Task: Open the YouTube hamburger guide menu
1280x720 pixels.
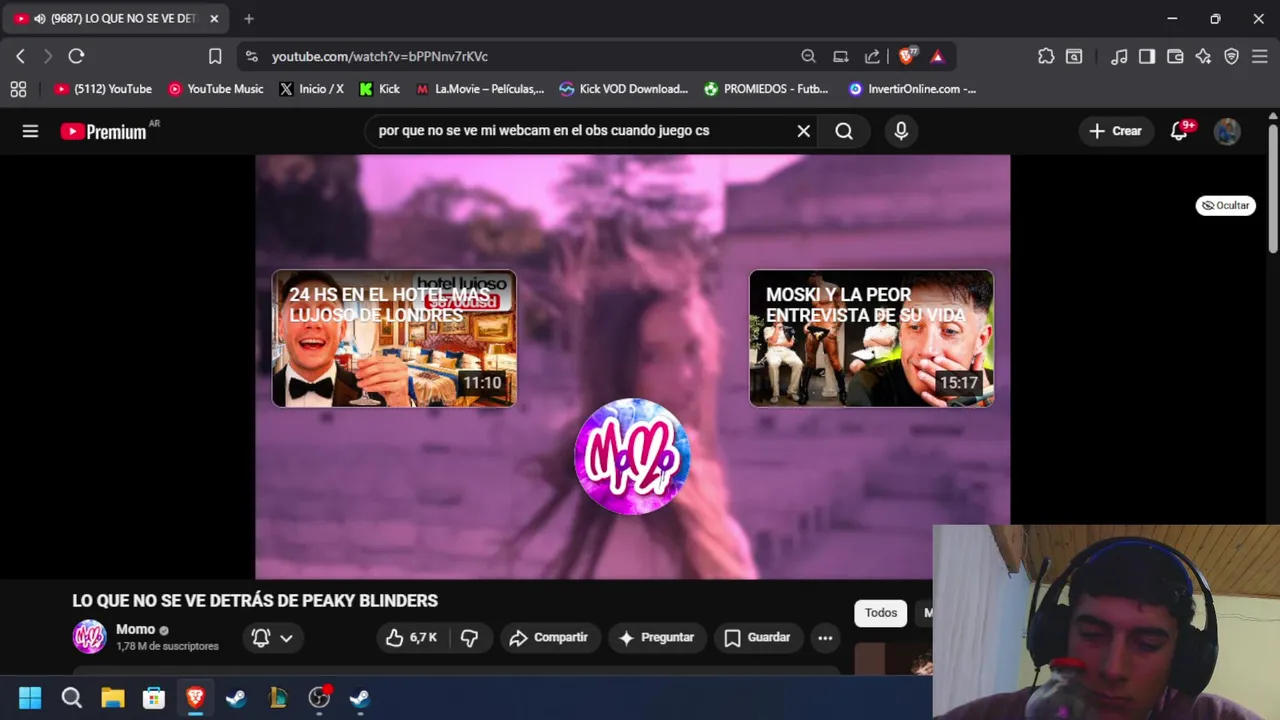Action: tap(30, 131)
